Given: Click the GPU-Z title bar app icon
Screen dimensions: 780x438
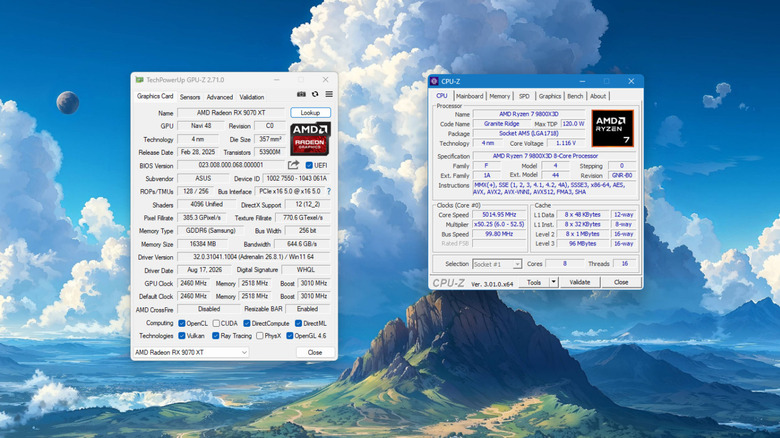Looking at the screenshot, I should 139,80.
